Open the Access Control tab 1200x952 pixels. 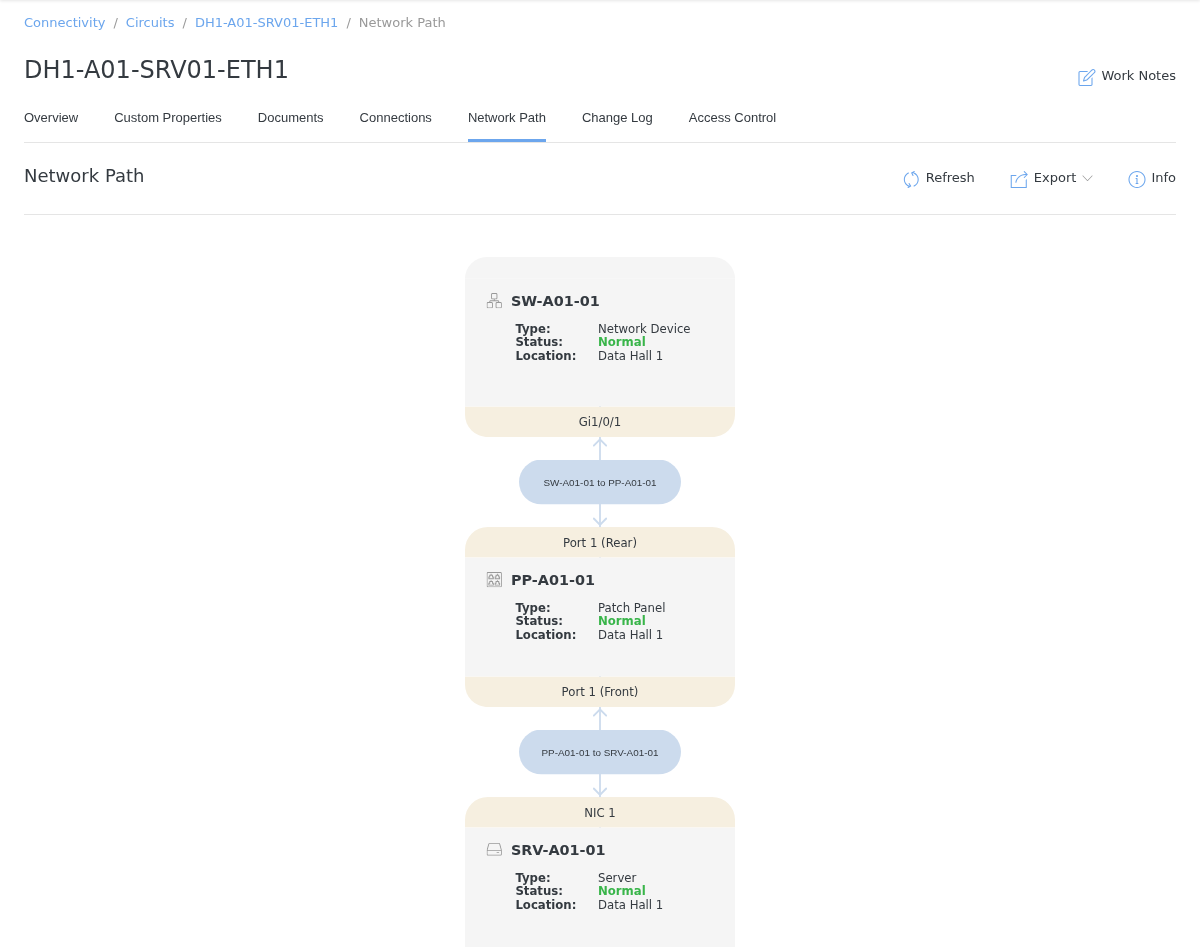click(732, 118)
